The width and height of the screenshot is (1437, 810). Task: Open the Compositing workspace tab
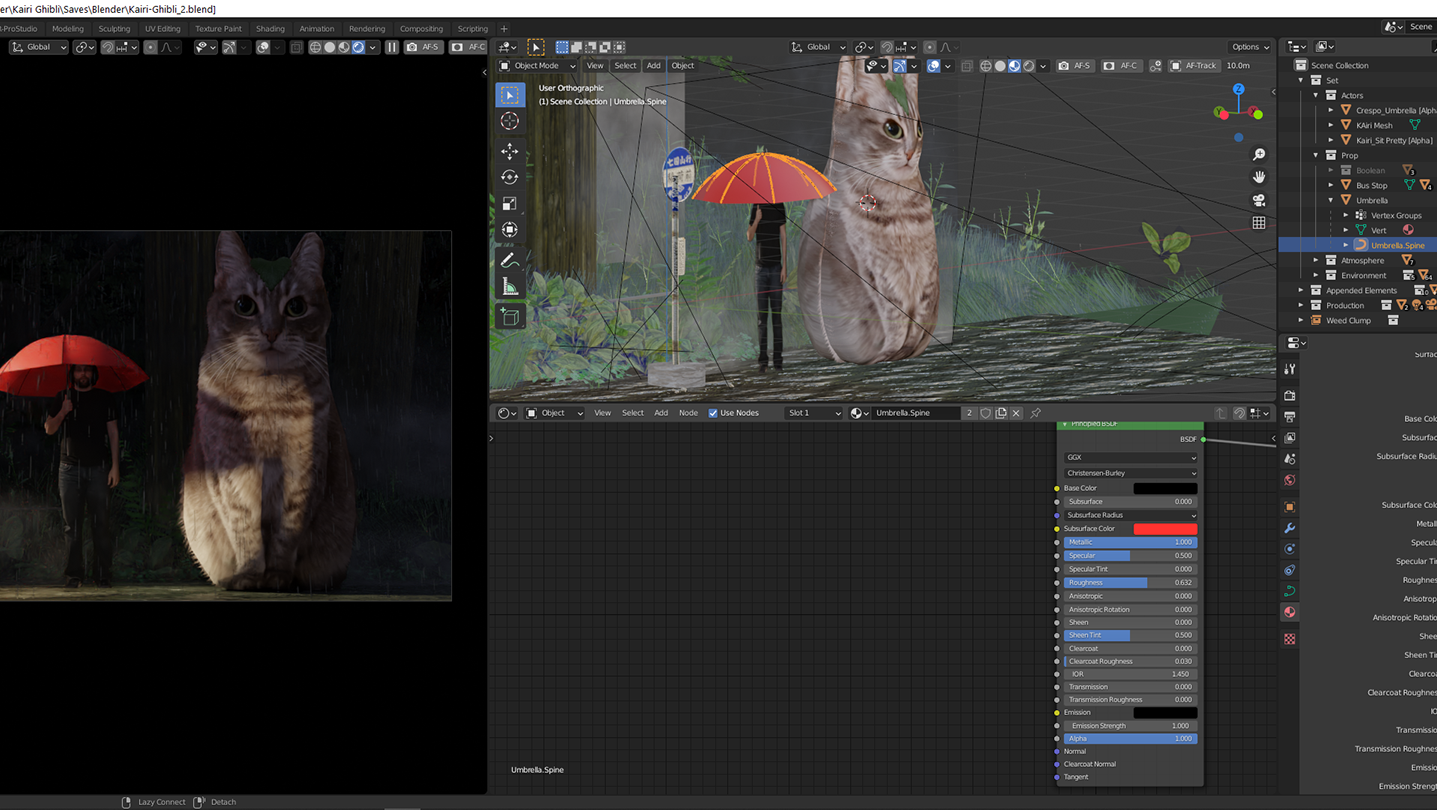tap(421, 29)
